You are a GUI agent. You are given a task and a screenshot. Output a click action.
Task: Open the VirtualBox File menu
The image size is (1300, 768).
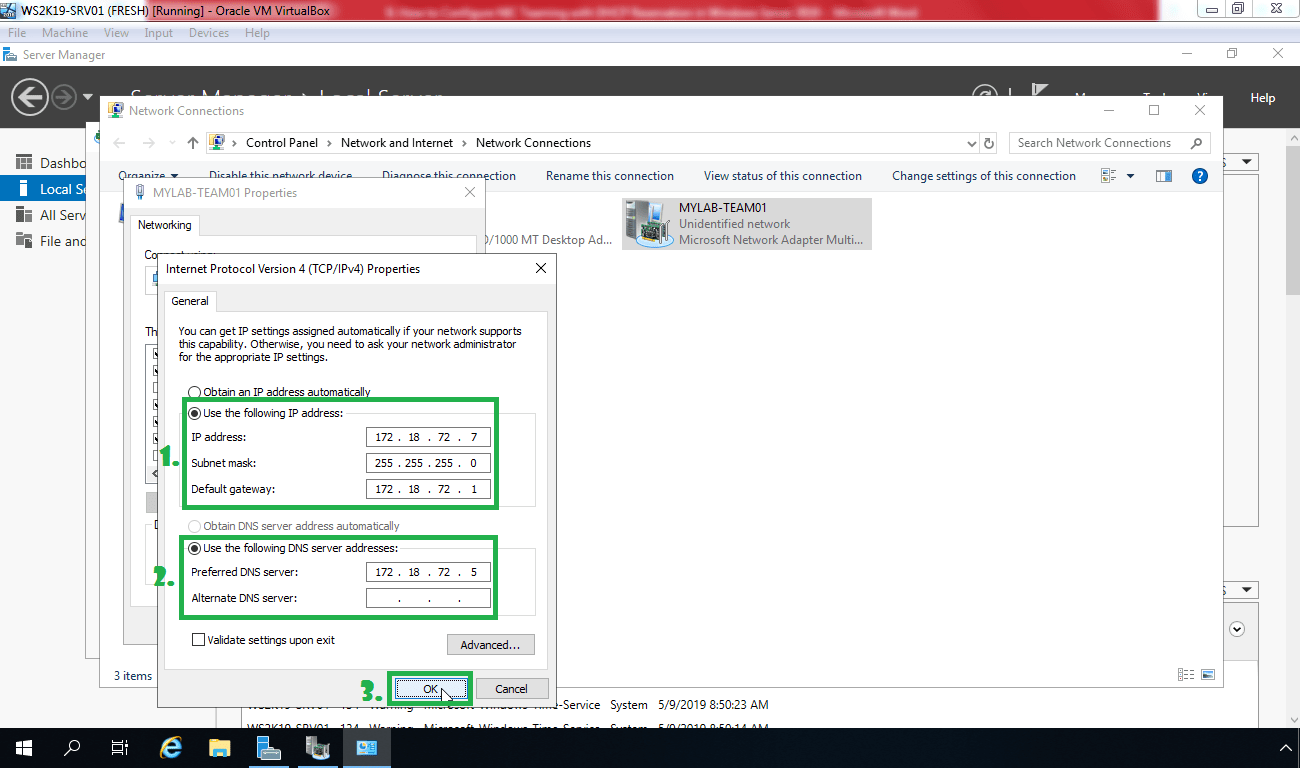click(x=17, y=33)
